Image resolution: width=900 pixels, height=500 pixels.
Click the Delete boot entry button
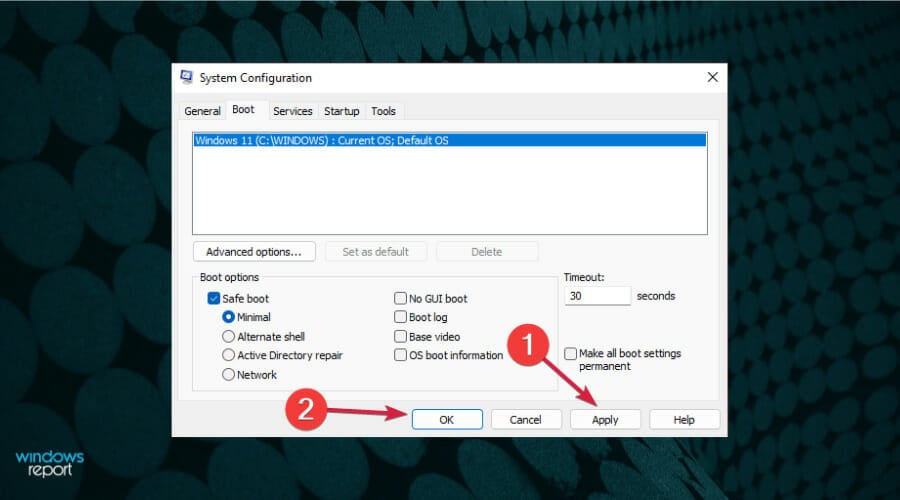[487, 251]
